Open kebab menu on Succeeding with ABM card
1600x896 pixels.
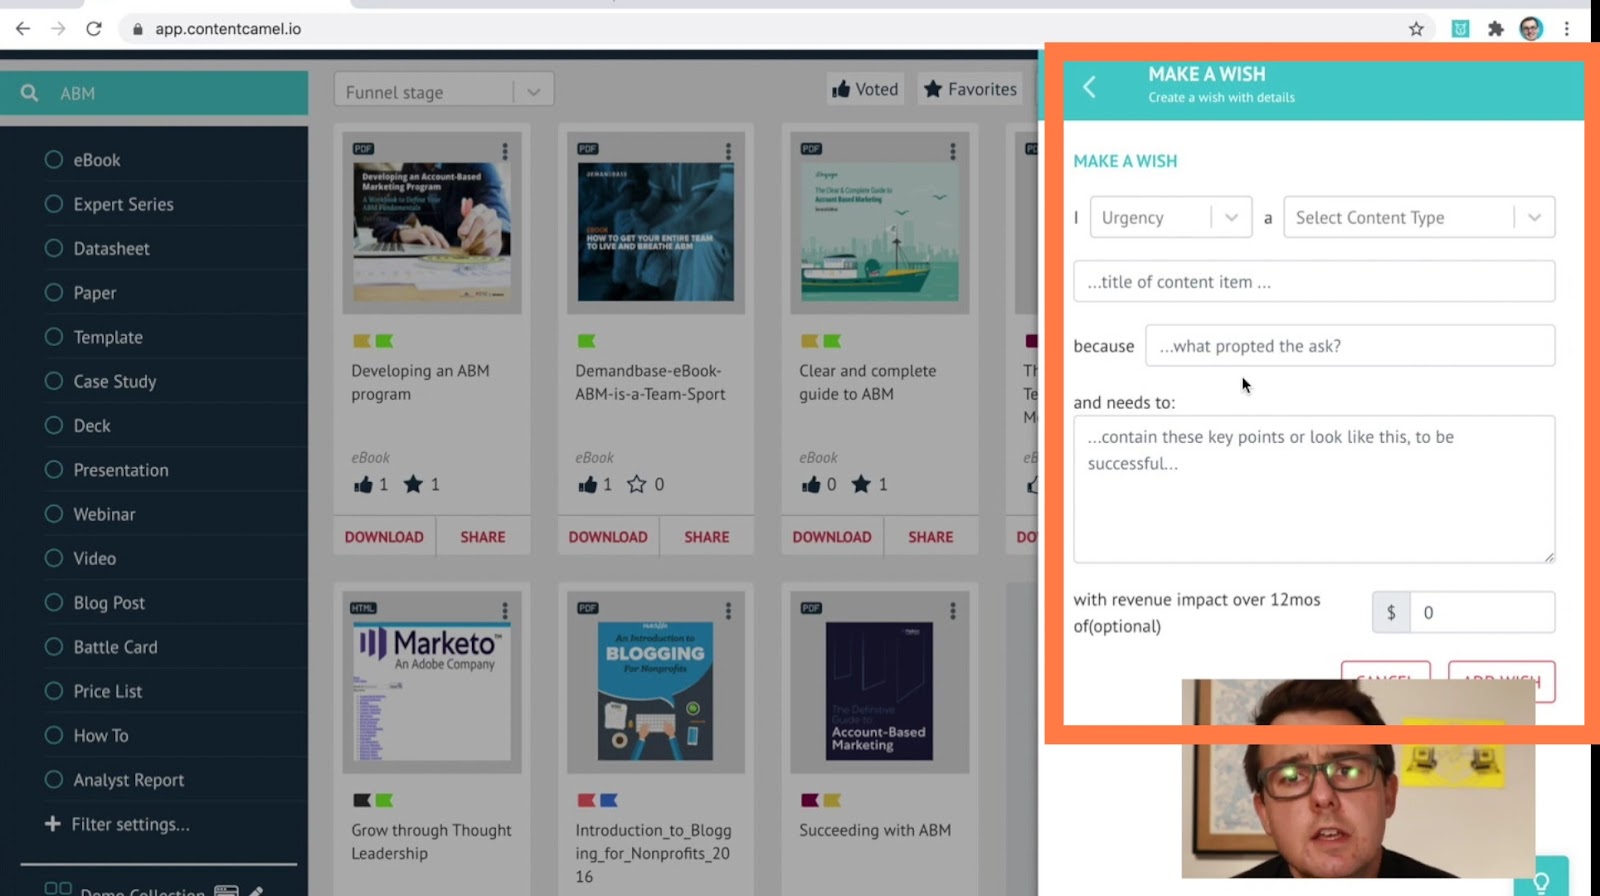click(x=952, y=610)
